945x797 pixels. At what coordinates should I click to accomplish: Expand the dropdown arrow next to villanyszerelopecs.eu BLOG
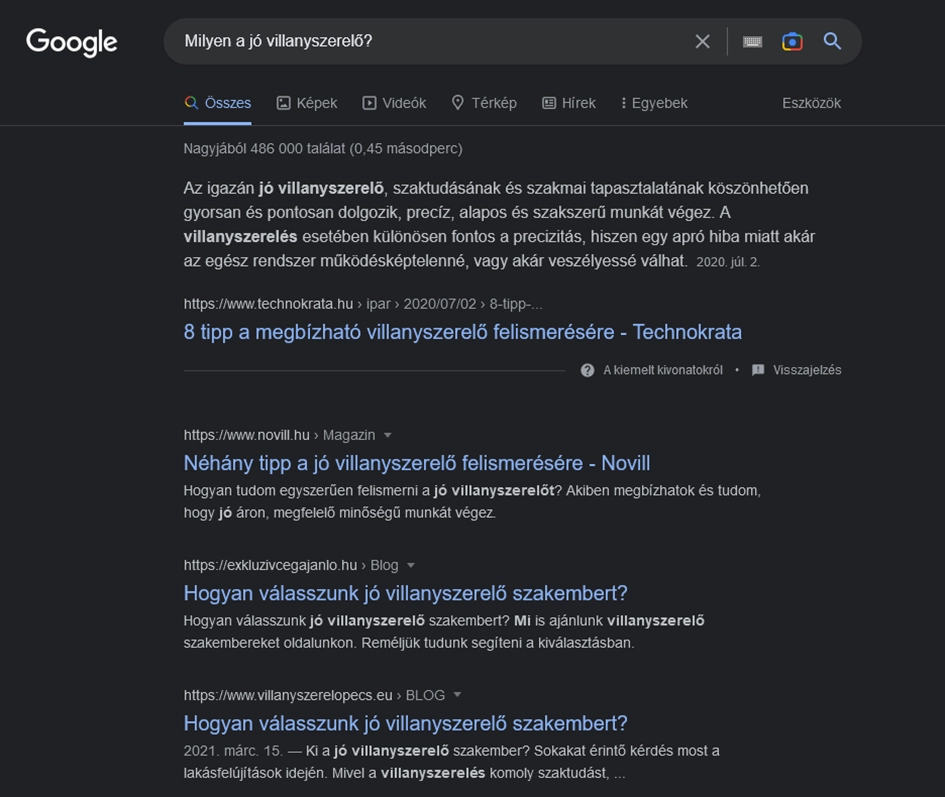pos(457,695)
